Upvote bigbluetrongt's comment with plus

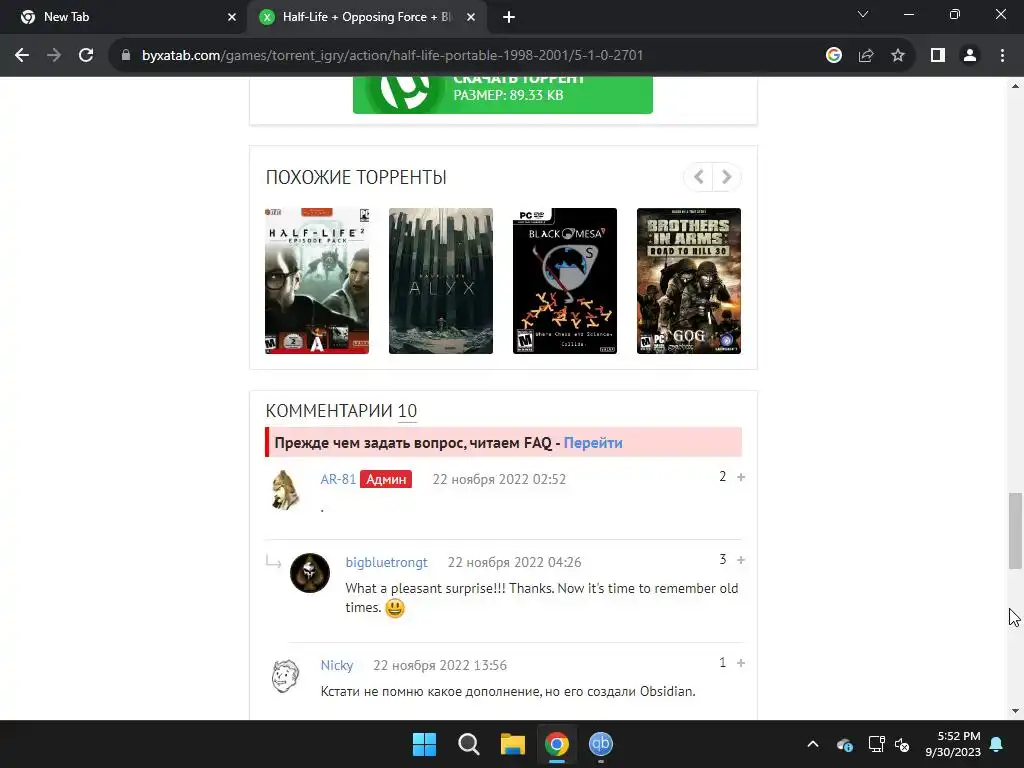click(x=741, y=560)
